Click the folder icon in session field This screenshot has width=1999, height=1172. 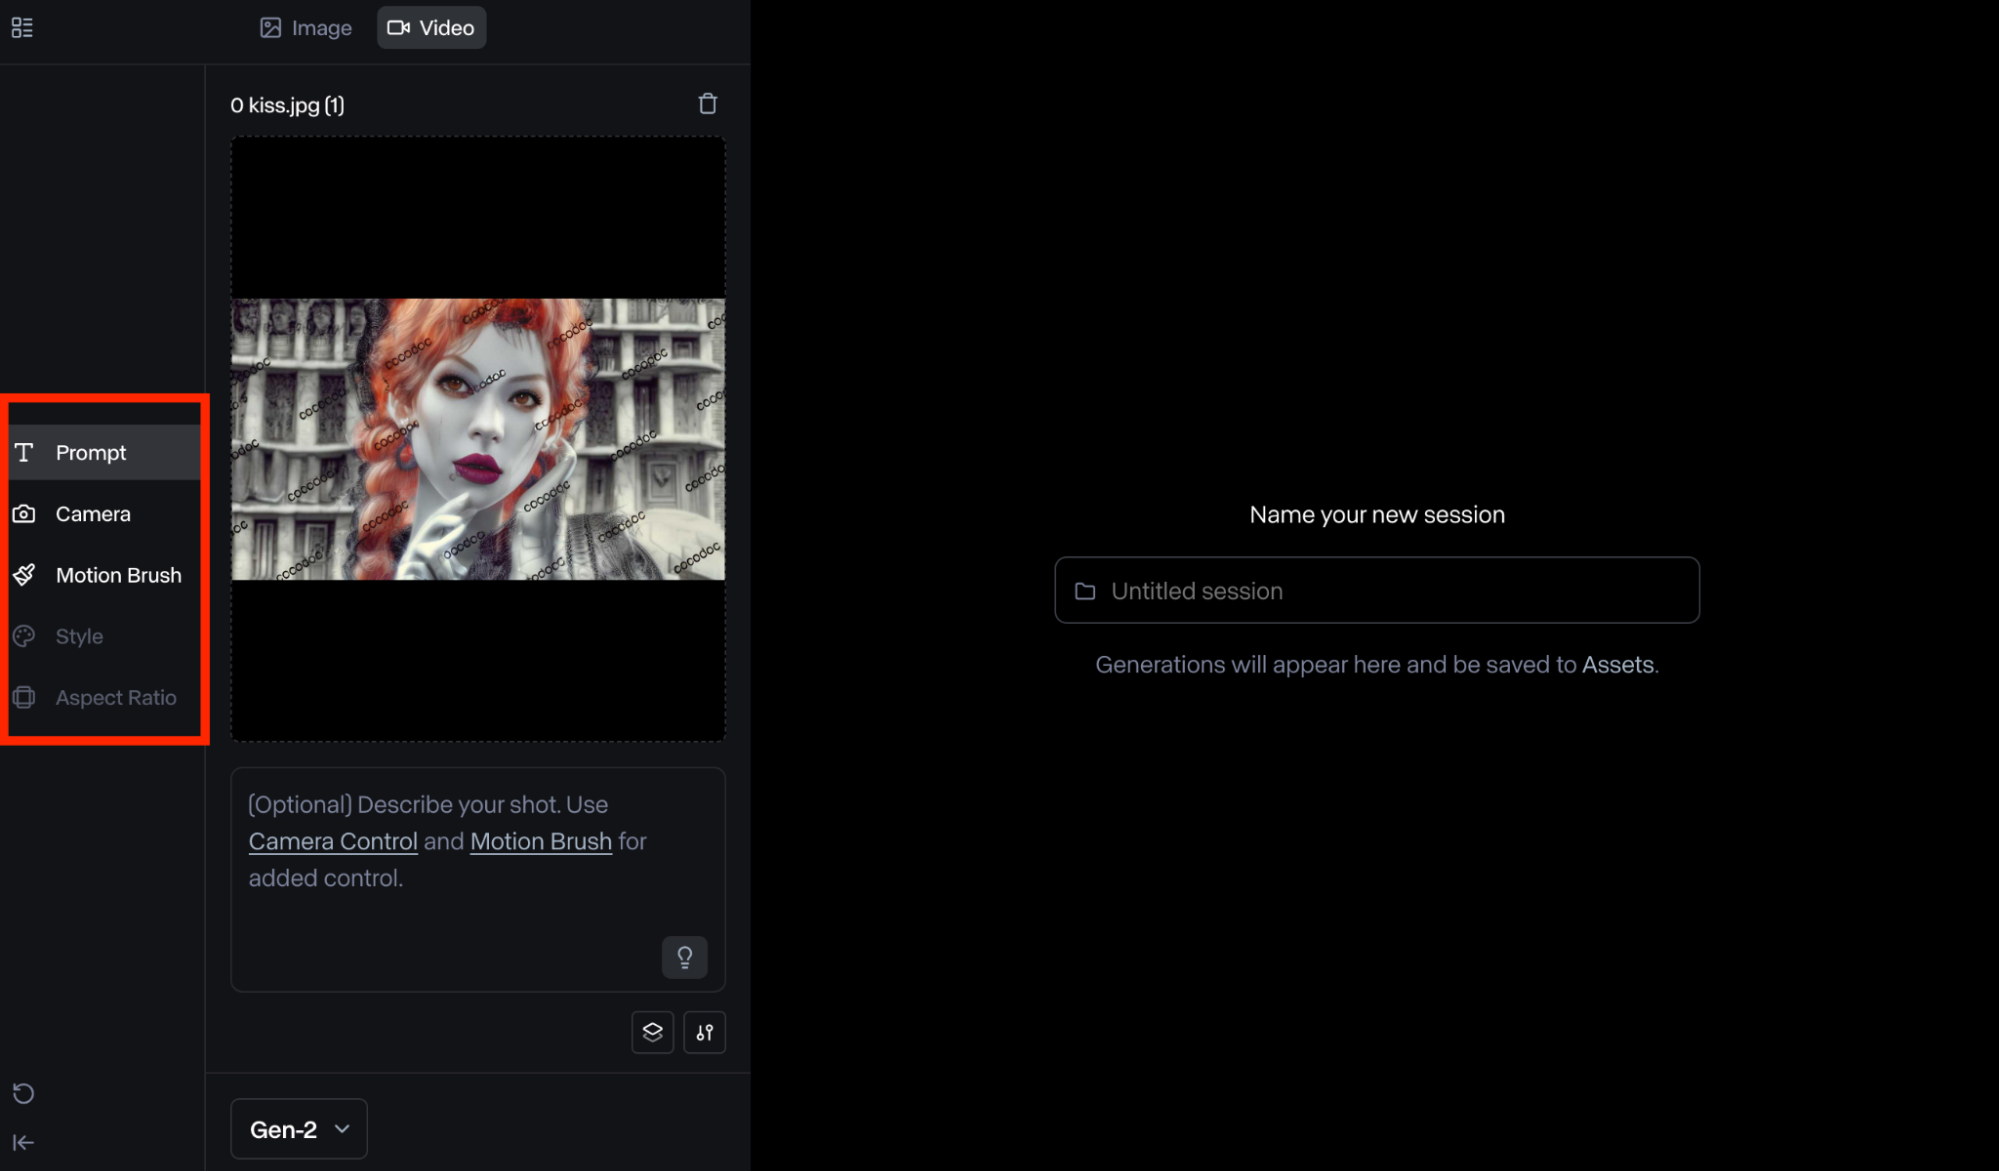pos(1085,591)
